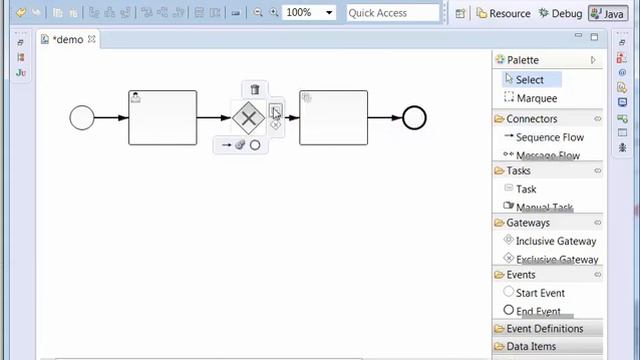
Task: Pin the Tasks drawer open
Action: coord(598,171)
